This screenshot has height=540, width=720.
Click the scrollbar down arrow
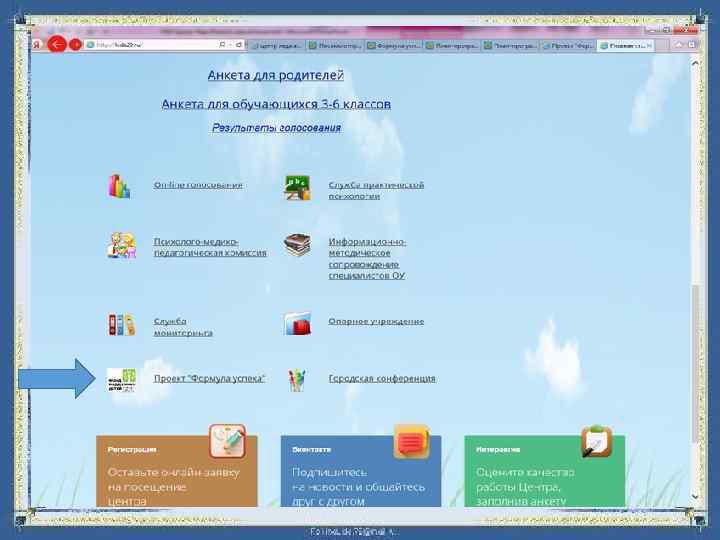(x=695, y=497)
